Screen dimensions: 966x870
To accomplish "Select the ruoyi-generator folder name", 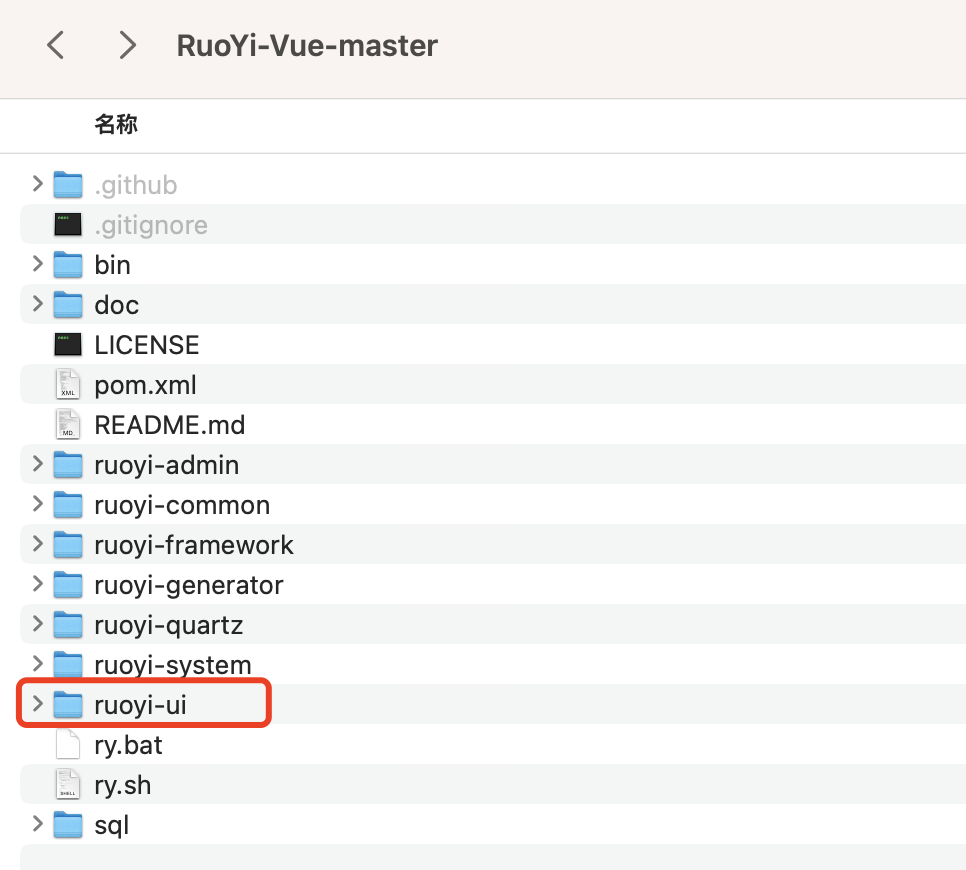I will [189, 585].
